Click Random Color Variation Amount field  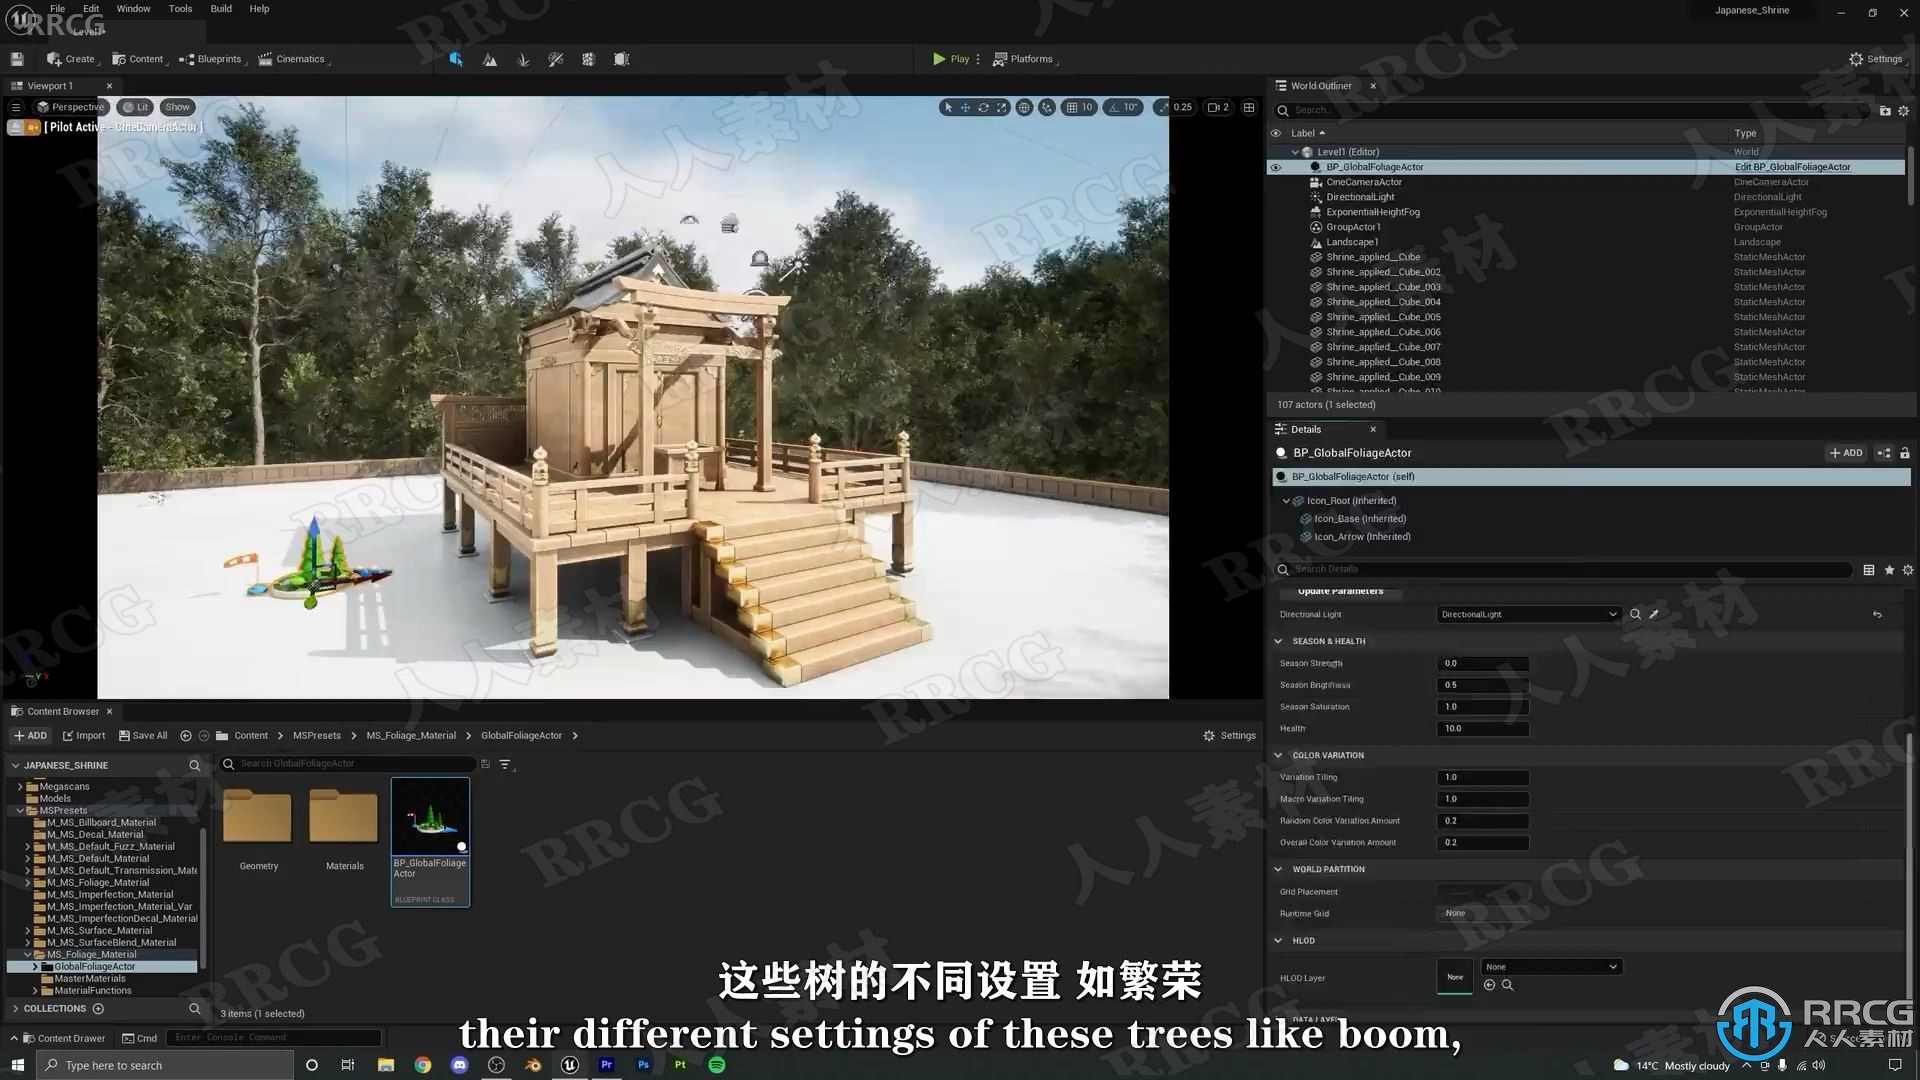[x=1483, y=821]
